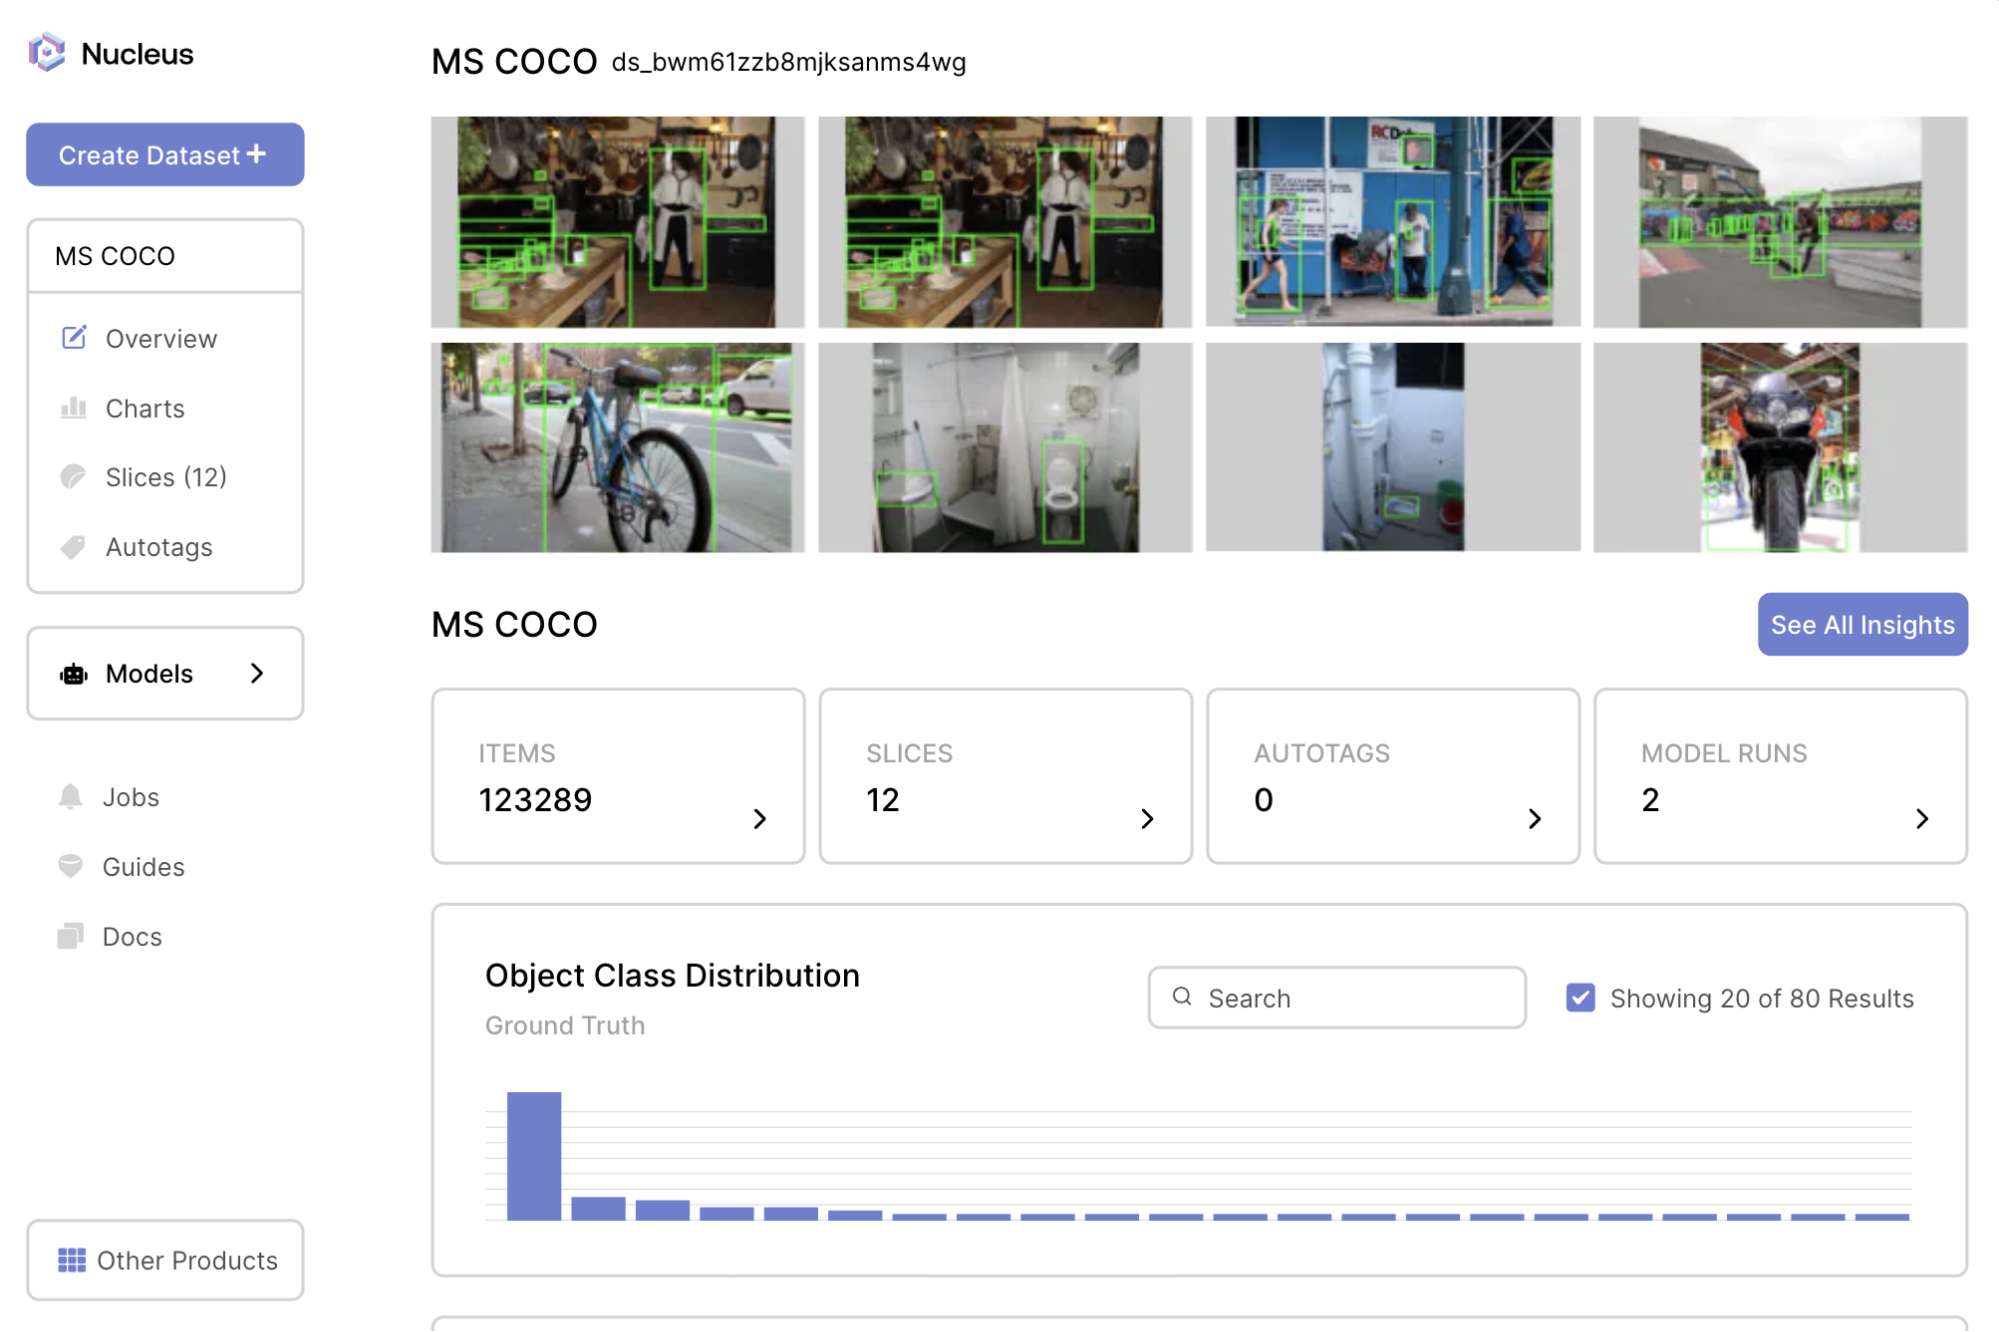Expand the Models section chevron
This screenshot has width=1999, height=1332.
tap(257, 673)
